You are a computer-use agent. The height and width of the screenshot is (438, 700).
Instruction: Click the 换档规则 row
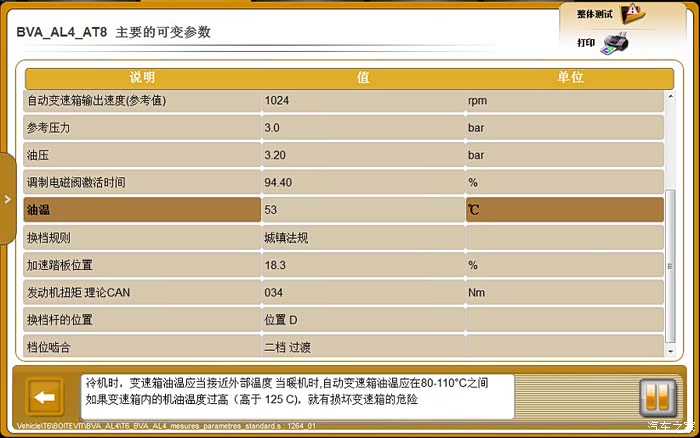coord(142,238)
